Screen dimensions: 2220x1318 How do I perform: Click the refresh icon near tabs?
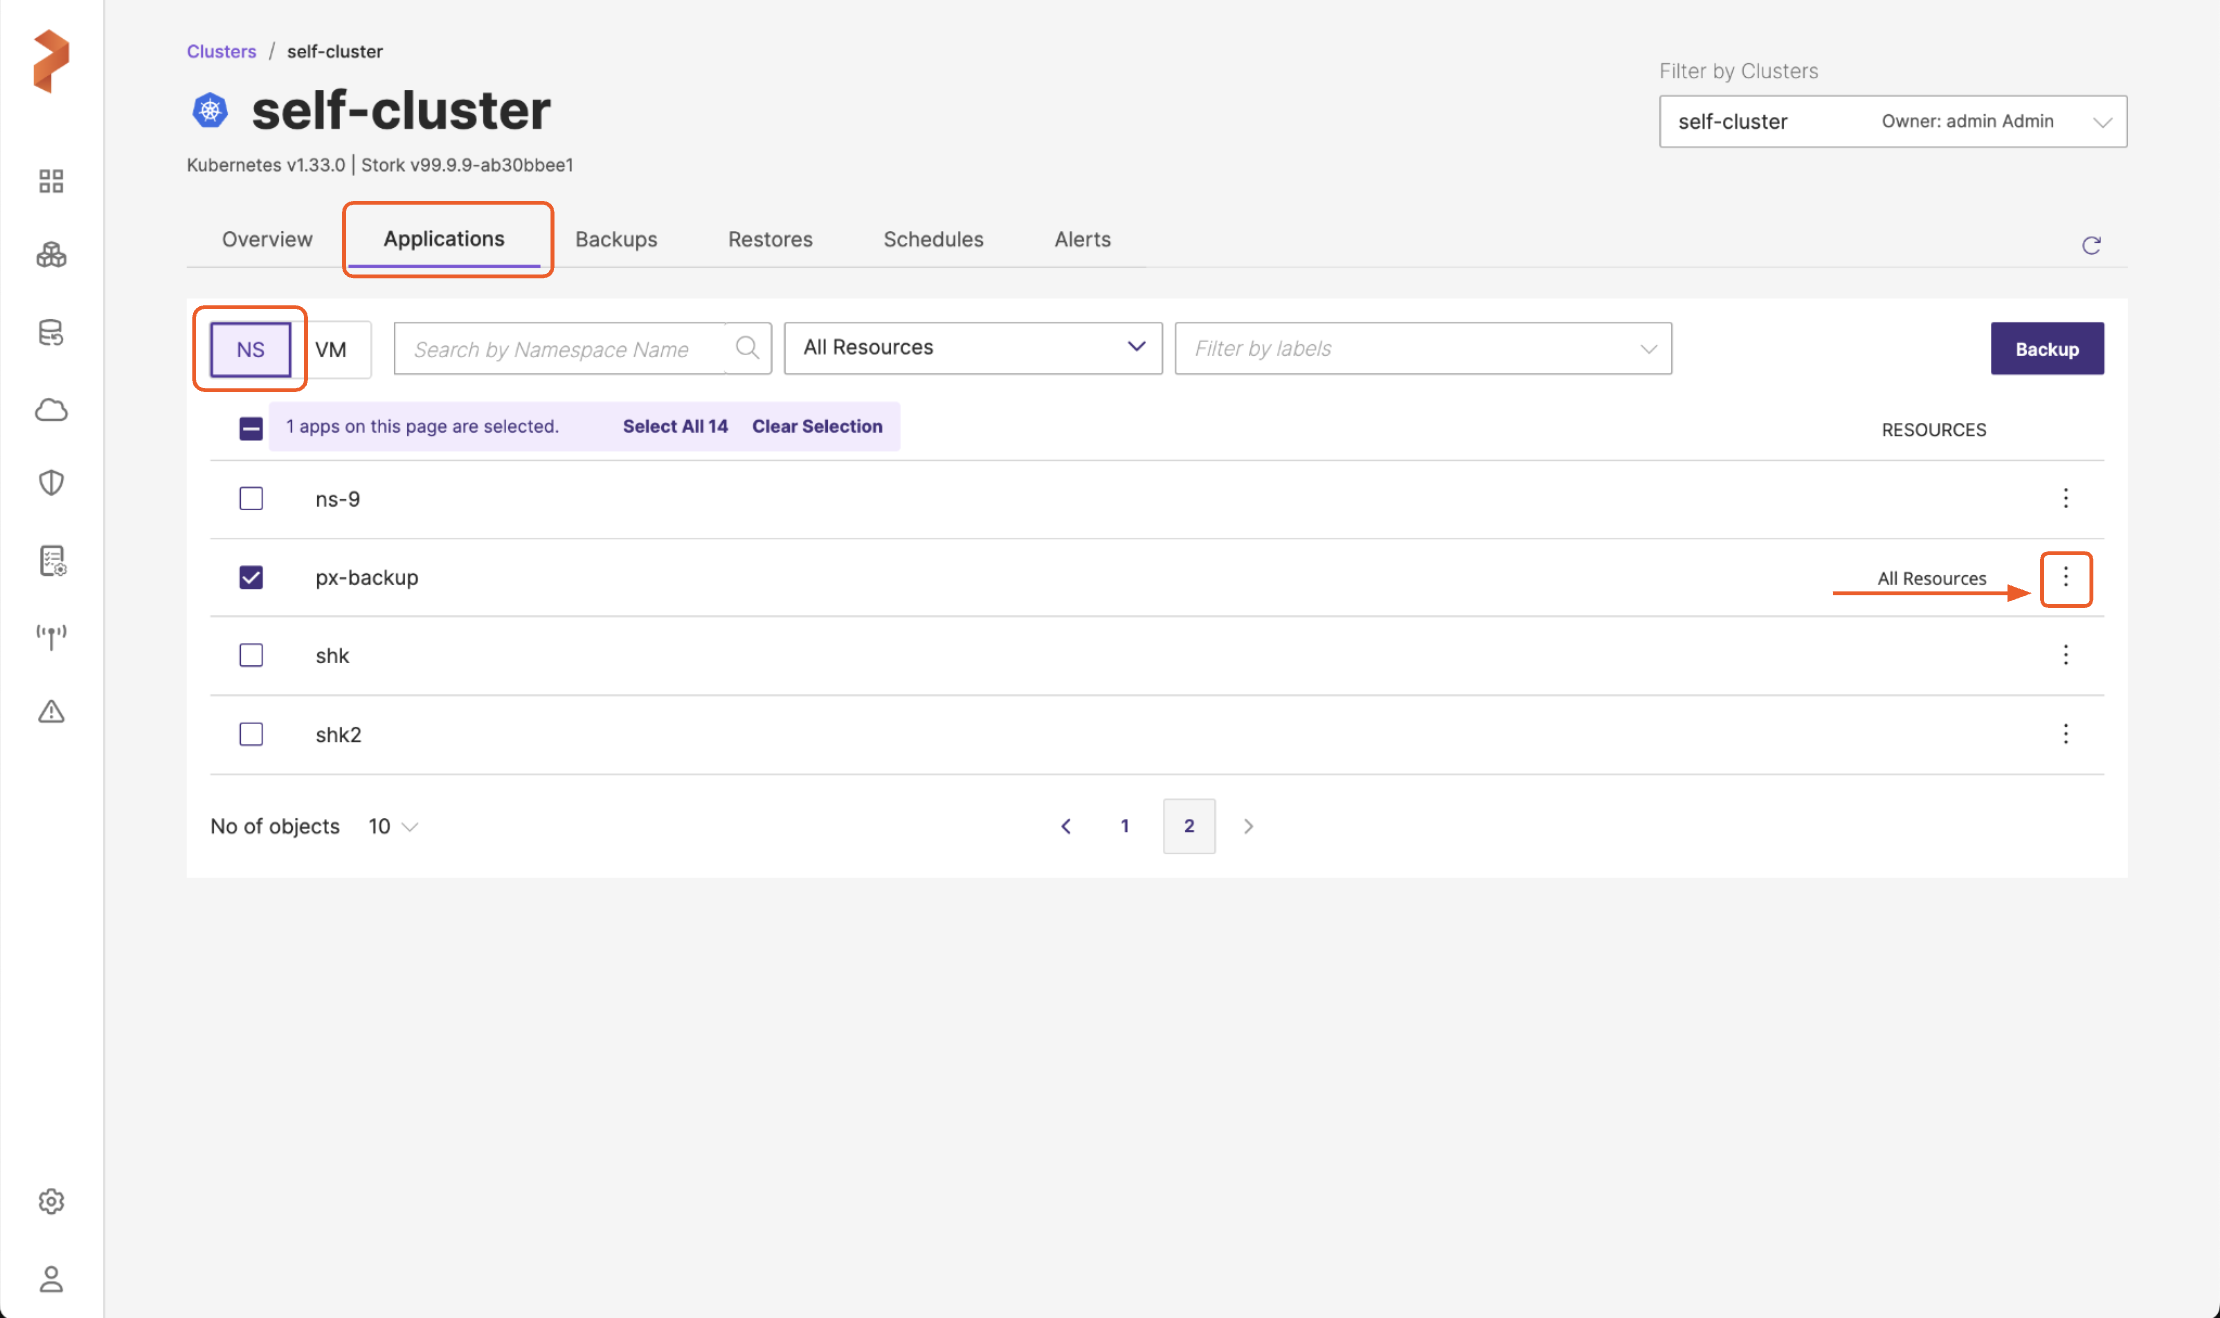pos(2091,245)
